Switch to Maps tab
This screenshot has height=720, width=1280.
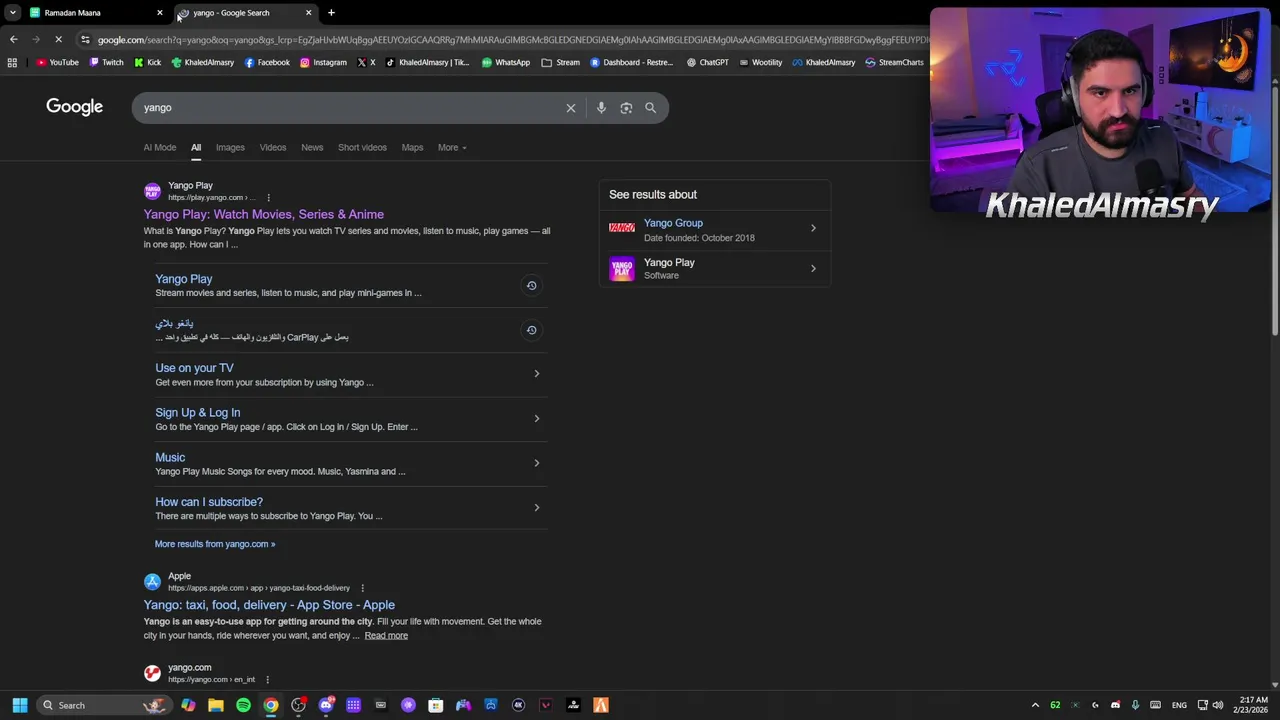pos(412,148)
